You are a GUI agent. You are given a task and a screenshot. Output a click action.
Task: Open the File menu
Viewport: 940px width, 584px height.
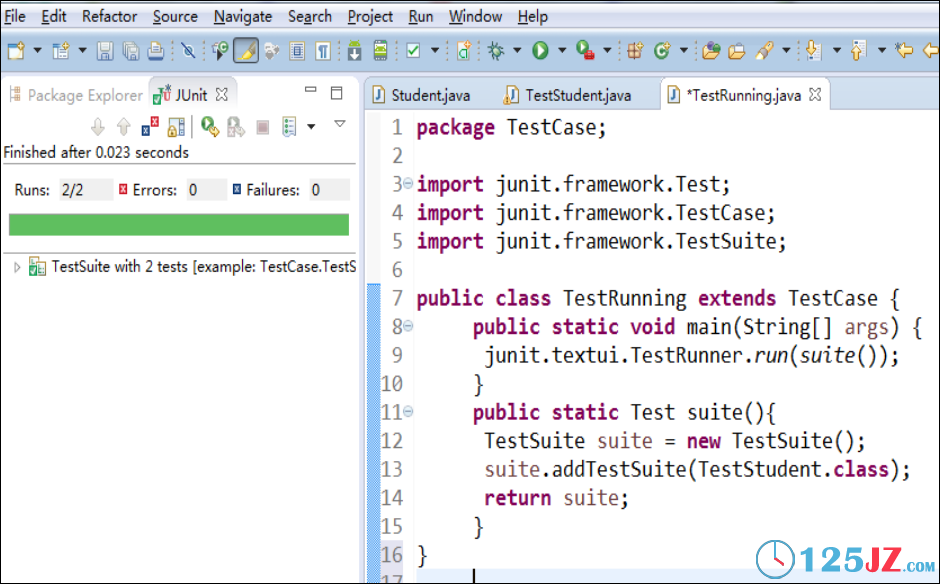pyautogui.click(x=14, y=16)
